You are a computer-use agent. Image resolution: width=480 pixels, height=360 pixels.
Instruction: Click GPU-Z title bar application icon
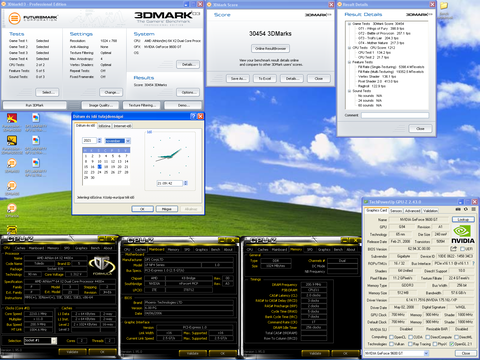click(366, 202)
